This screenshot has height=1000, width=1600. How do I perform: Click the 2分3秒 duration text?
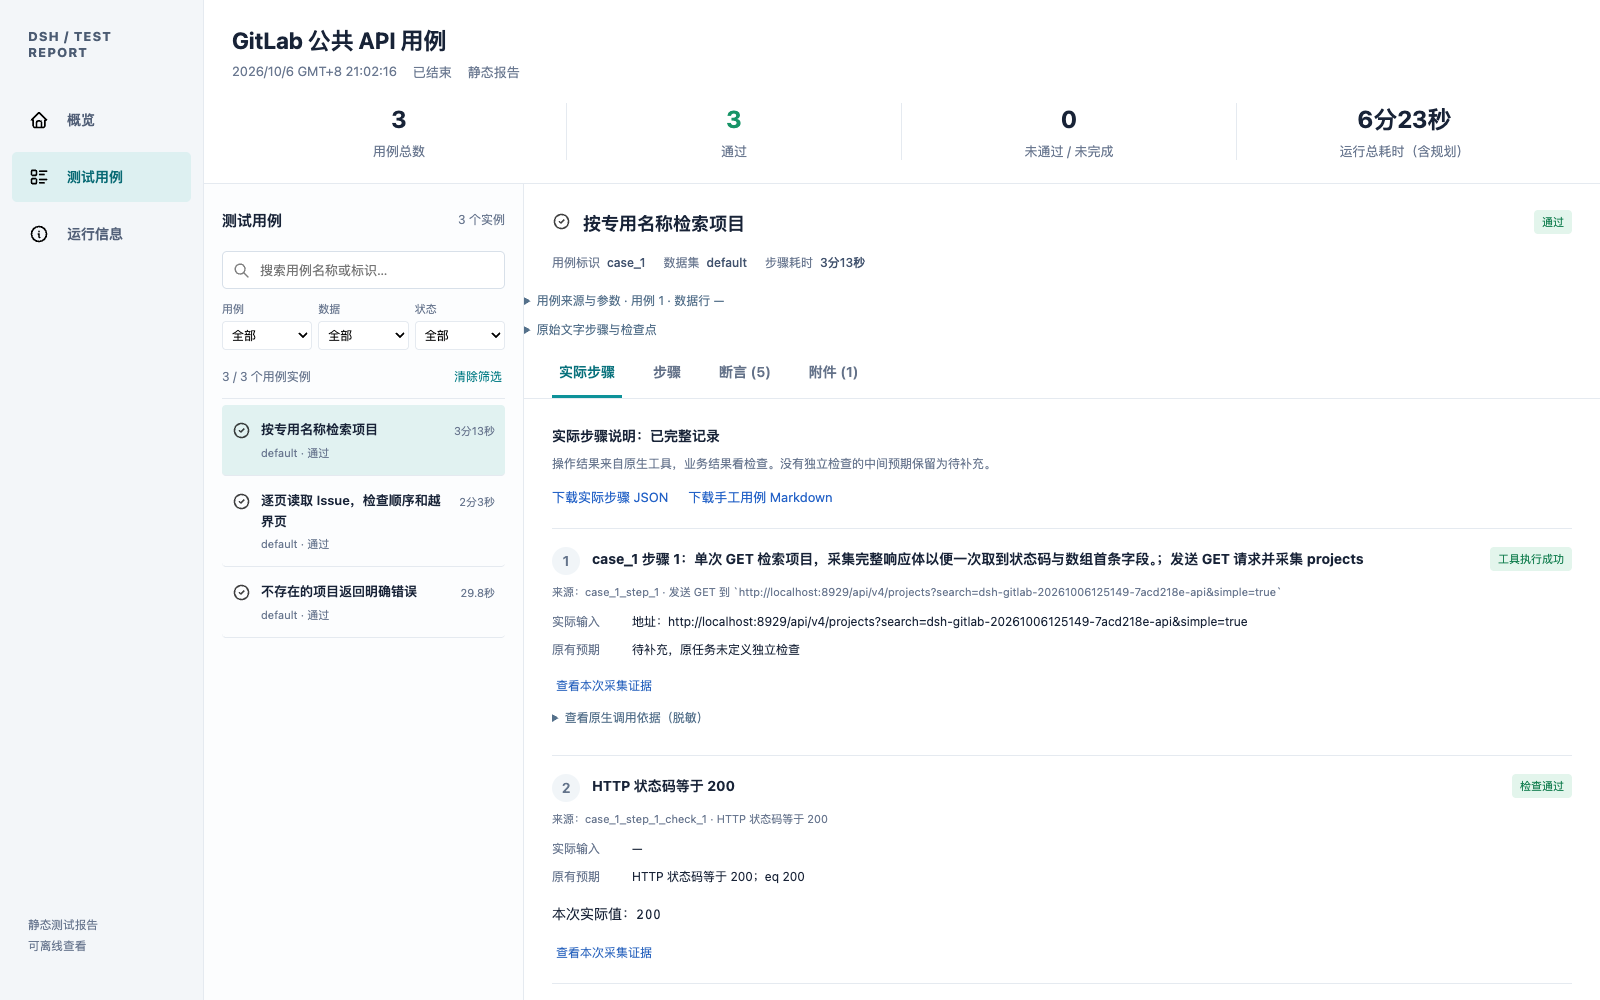coord(477,502)
